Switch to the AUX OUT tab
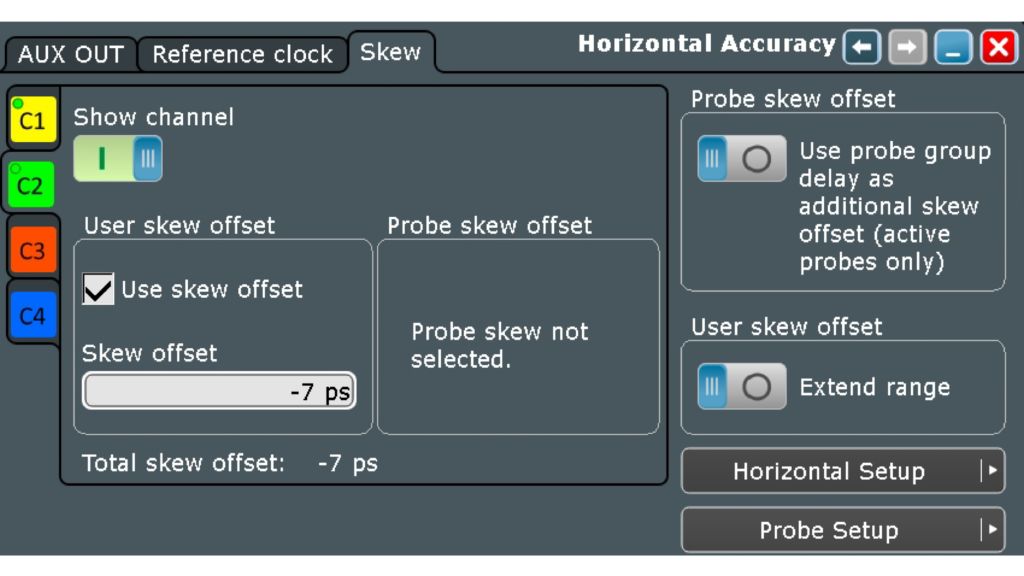Image resolution: width=1024 pixels, height=576 pixels. (70, 55)
